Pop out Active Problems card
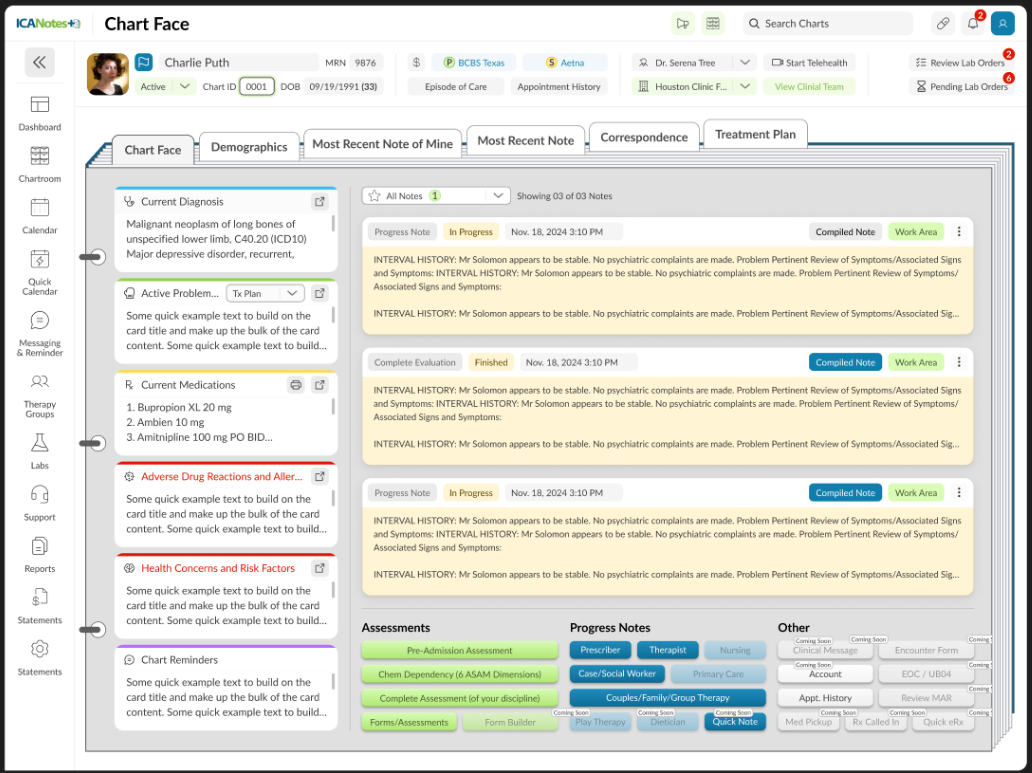 [320, 293]
